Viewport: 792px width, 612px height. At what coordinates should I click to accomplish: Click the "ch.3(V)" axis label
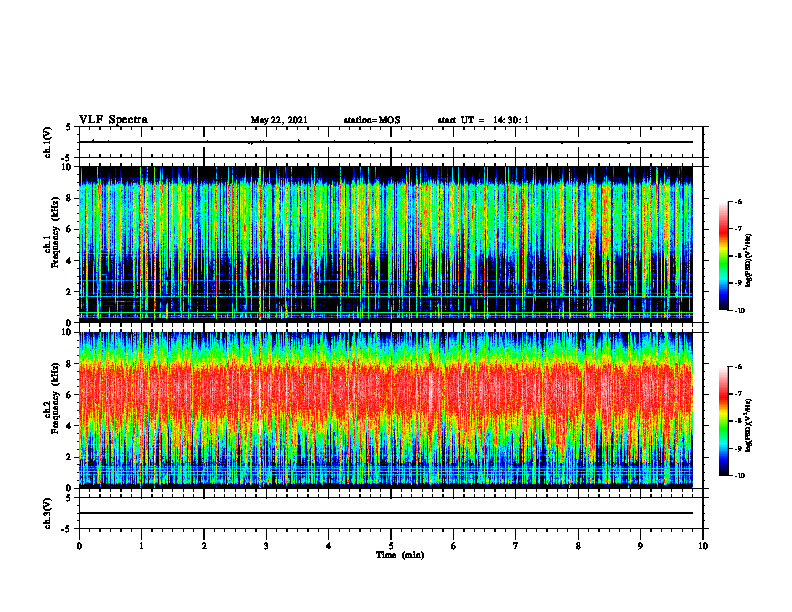click(x=48, y=513)
